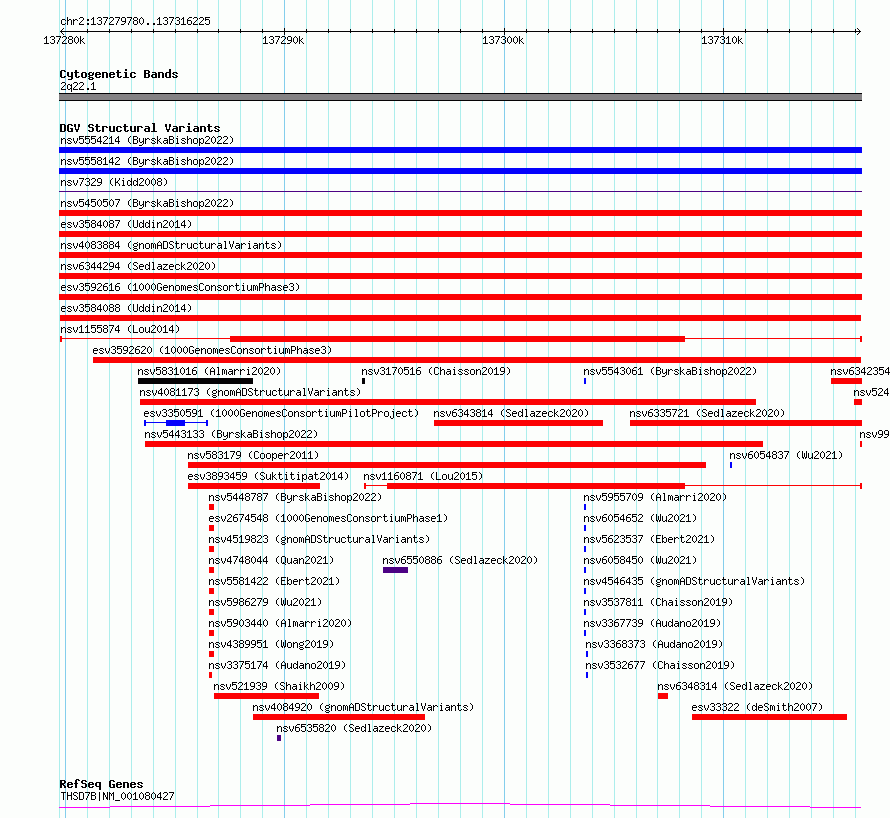Select nsv4519823 (gnomADStructuralVariants) label
The height and width of the screenshot is (818, 890).
[x=319, y=539]
